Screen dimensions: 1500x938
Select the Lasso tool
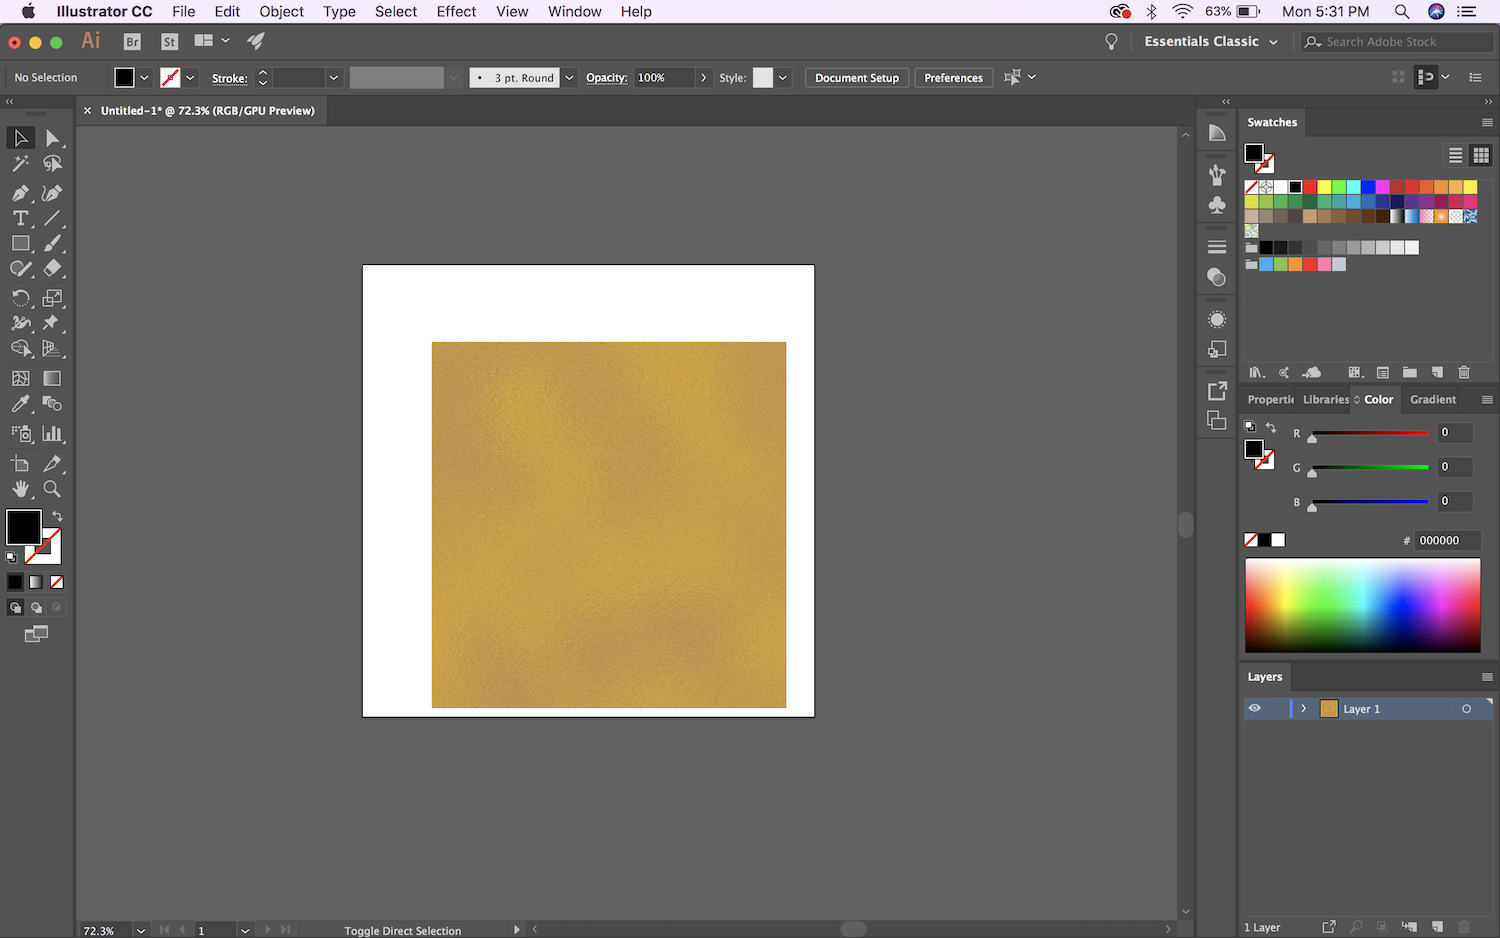pyautogui.click(x=53, y=163)
